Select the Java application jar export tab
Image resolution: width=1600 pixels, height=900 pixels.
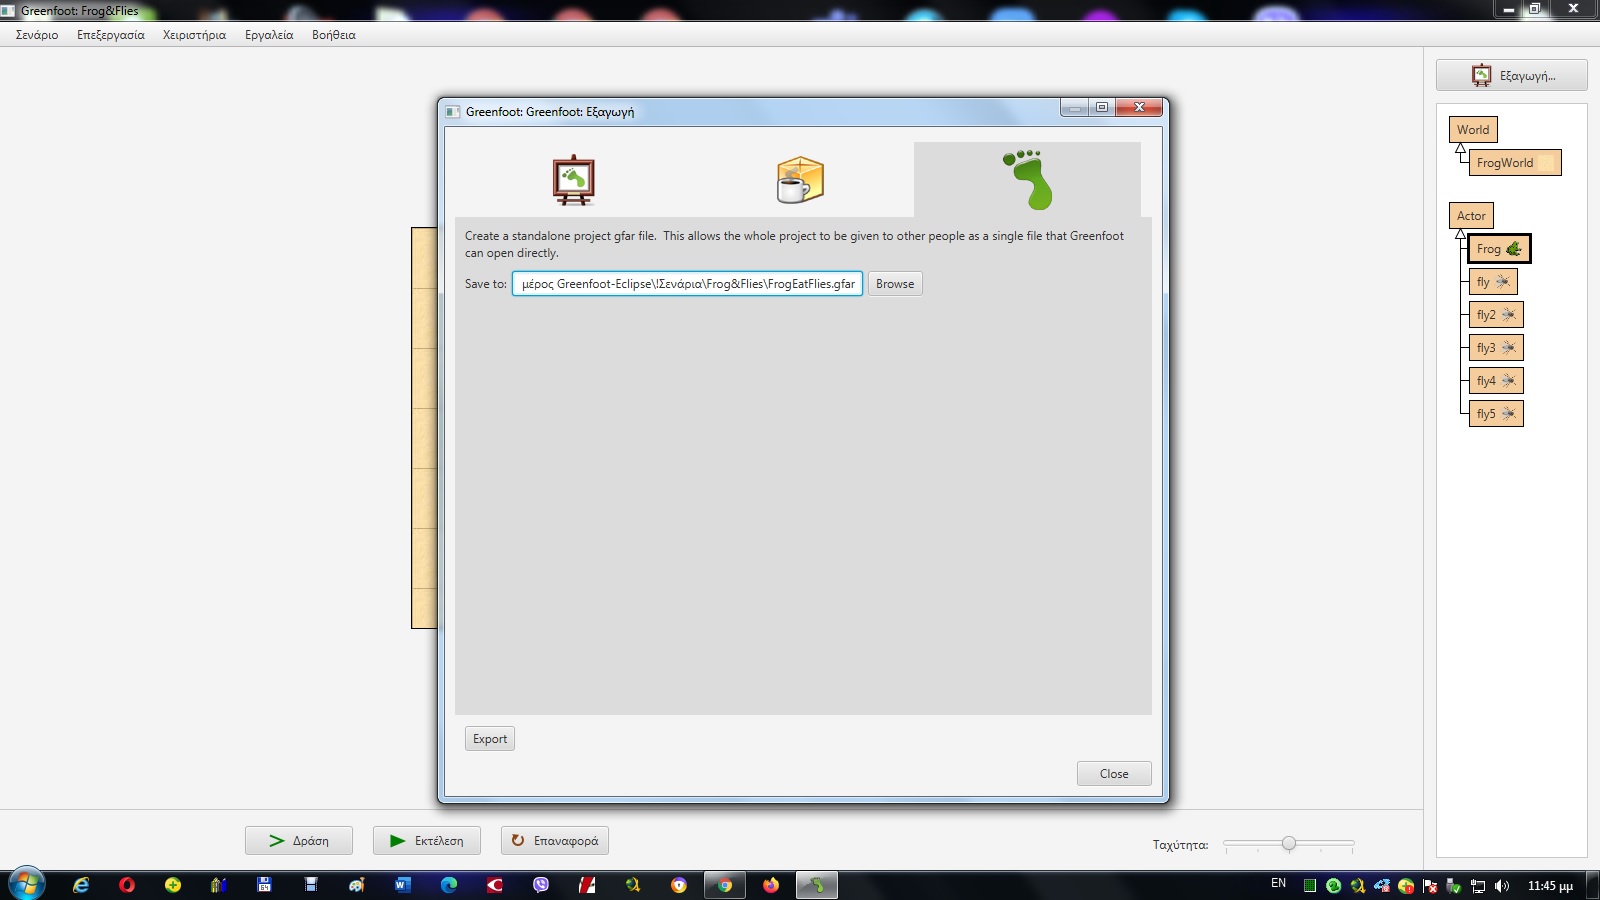(x=800, y=180)
